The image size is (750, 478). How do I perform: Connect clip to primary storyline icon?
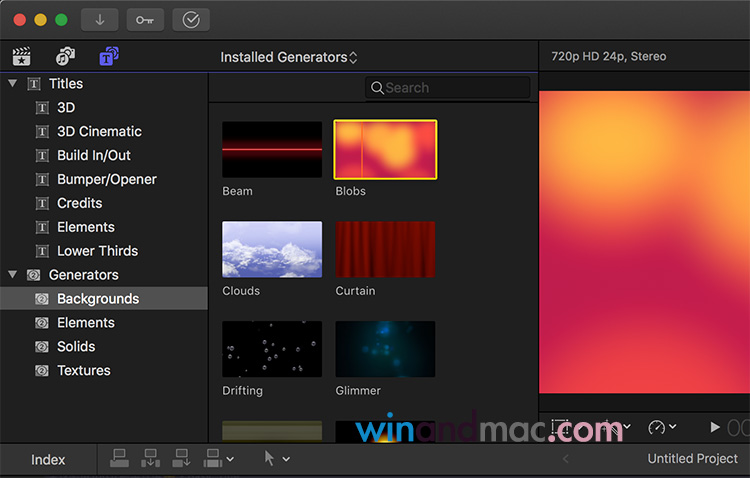tap(119, 458)
